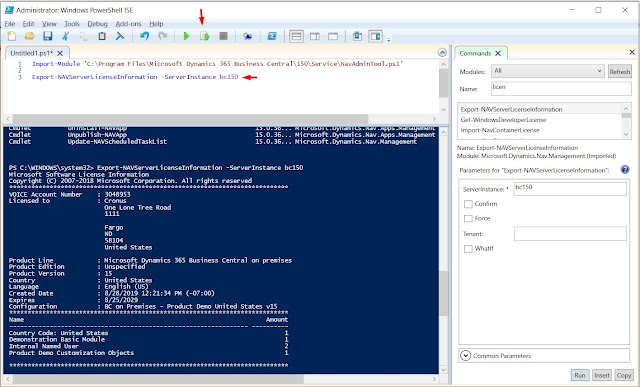Viewport: 640px width, 387px height.
Task: Click the Export-NAVServerLicenseInformation line in the script
Action: tap(135, 77)
